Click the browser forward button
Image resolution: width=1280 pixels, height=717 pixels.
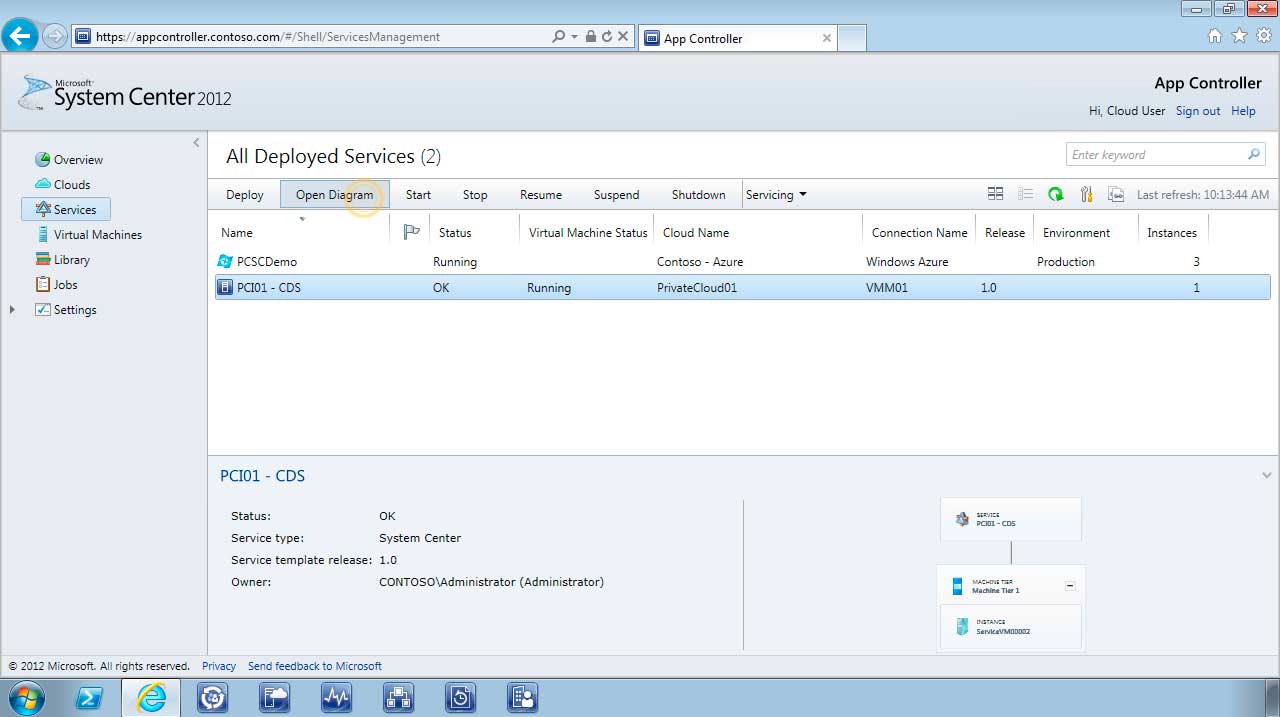click(54, 36)
